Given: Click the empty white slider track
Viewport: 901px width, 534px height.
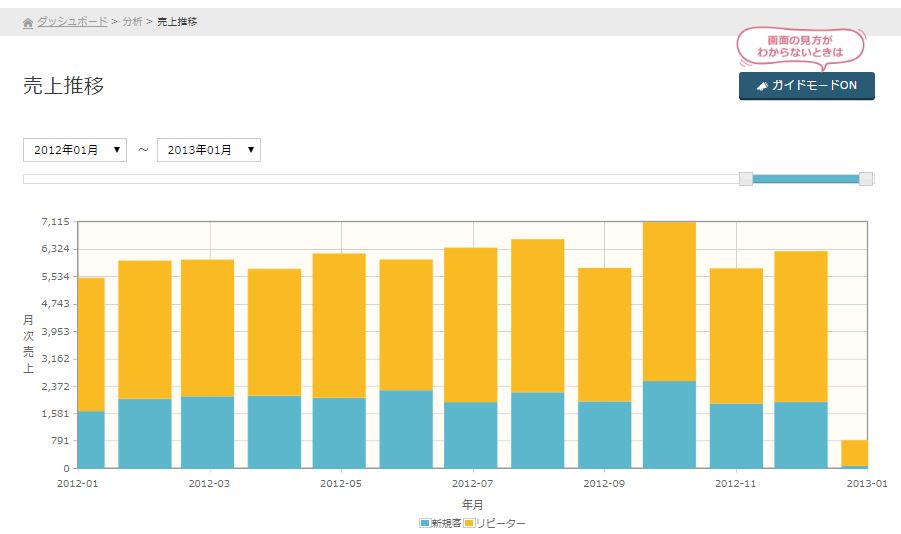Looking at the screenshot, I should coord(380,179).
